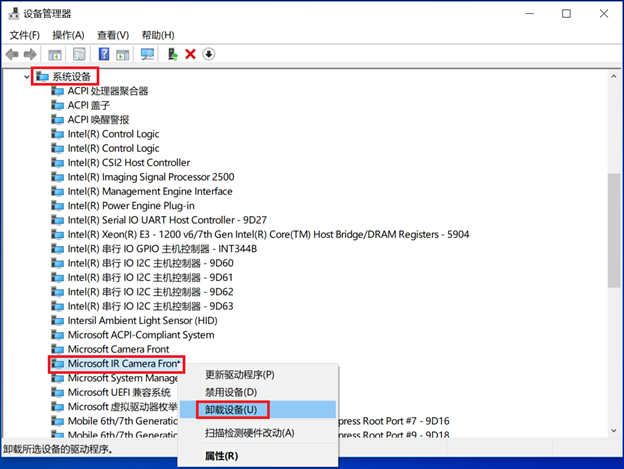Select Microsoft UEFI 兼容系统 device
Image resolution: width=624 pixels, height=469 pixels.
119,392
